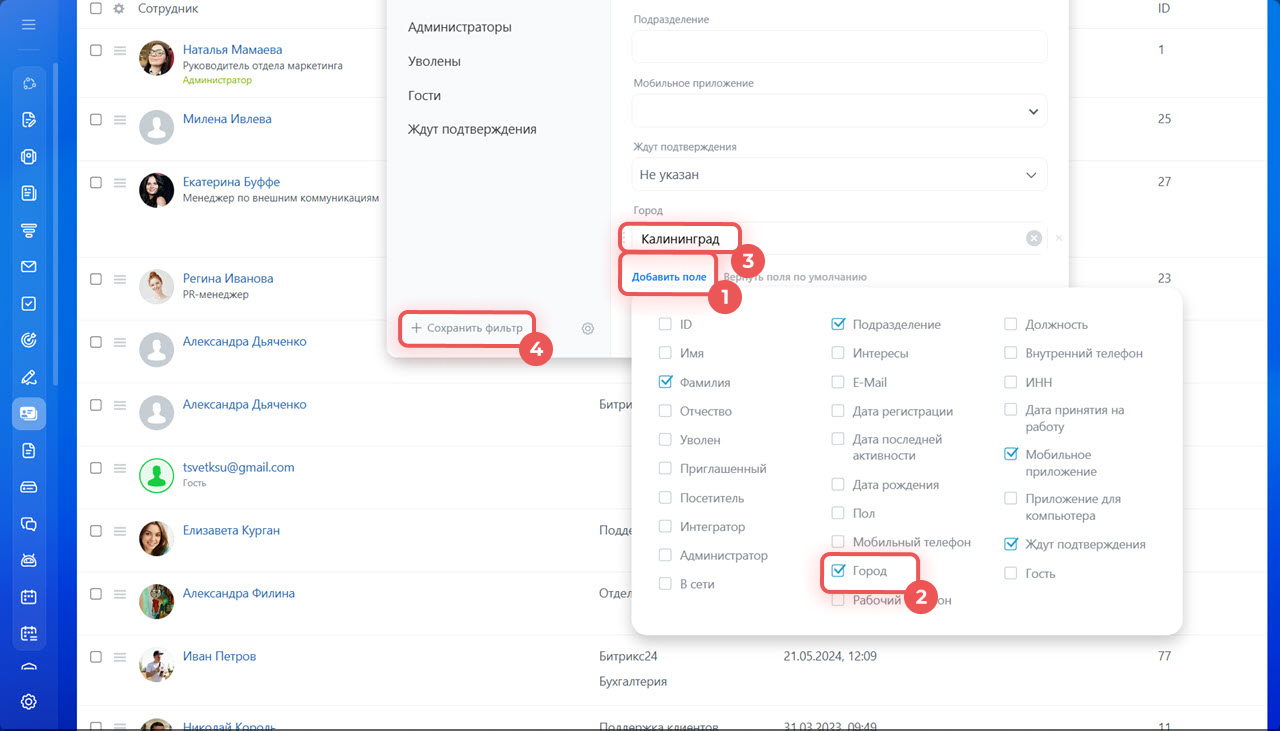Screen dimensions: 1280x731
Task: Enable the ID field checkbox
Action: (665, 324)
